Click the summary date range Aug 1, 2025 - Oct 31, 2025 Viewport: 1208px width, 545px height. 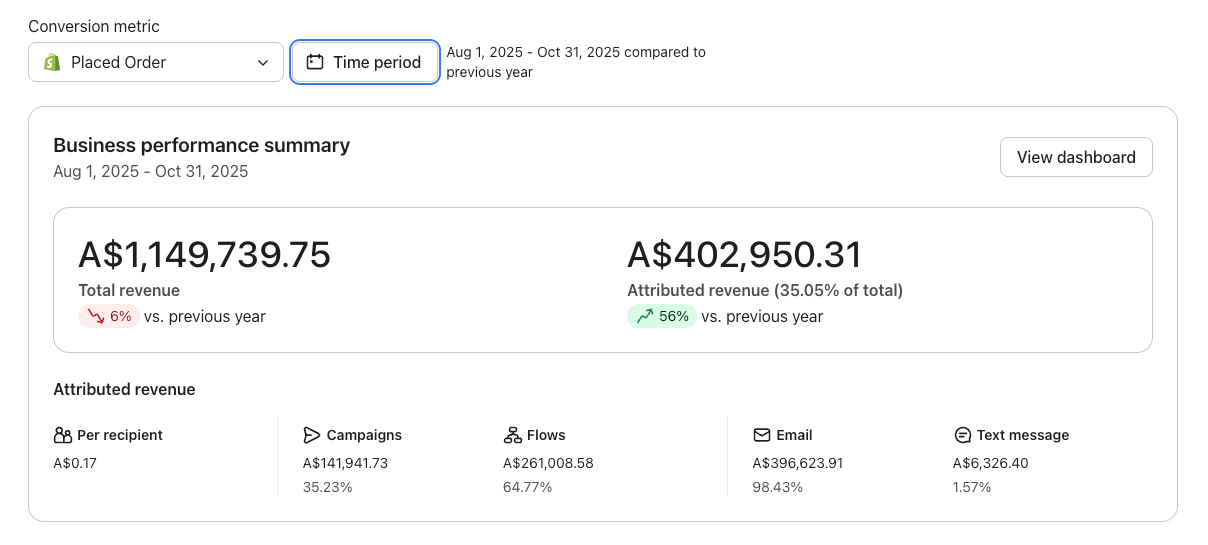(x=151, y=171)
